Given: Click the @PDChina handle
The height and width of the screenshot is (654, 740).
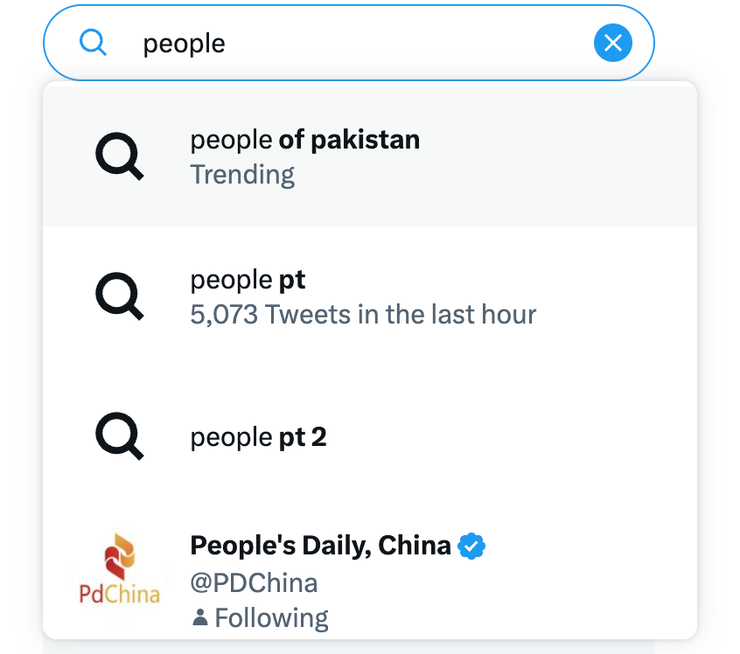Looking at the screenshot, I should click(x=253, y=583).
